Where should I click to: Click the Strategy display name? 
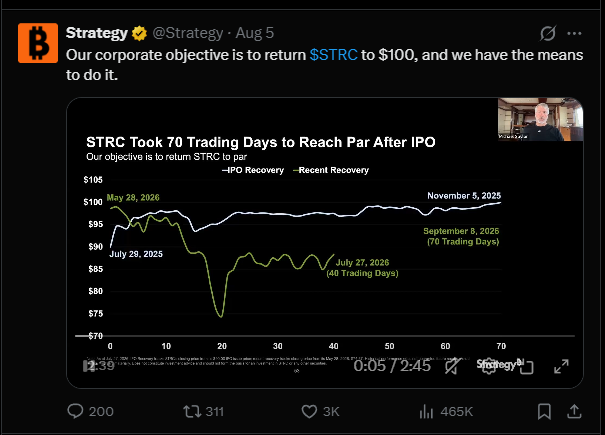[96, 33]
